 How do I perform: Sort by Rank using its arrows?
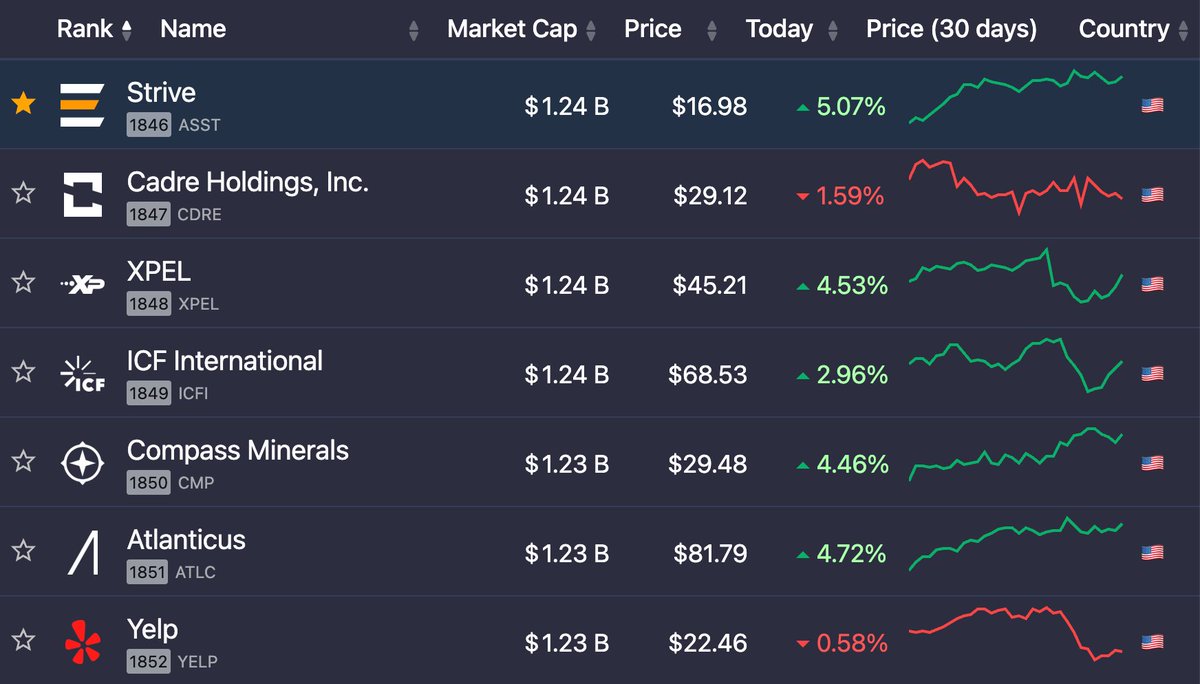126,31
